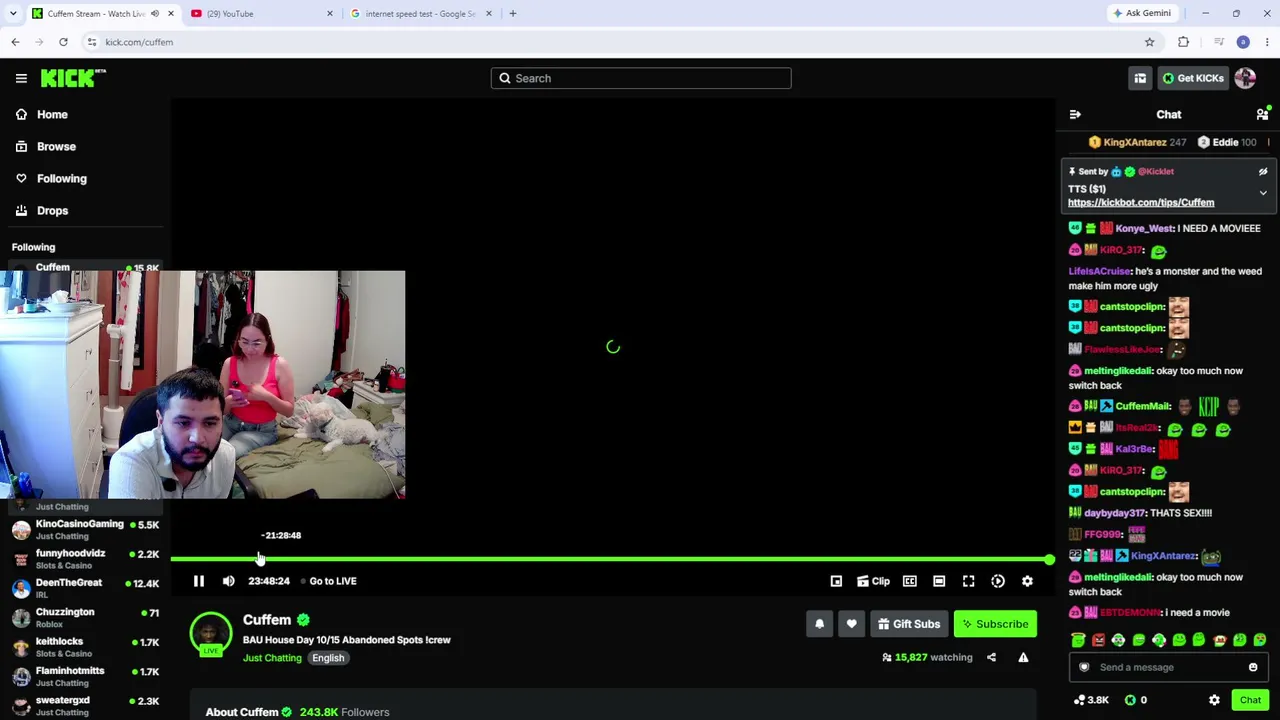This screenshot has height=720, width=1280.
Task: Collapse the chat panel arrow icon
Action: pos(1075,115)
